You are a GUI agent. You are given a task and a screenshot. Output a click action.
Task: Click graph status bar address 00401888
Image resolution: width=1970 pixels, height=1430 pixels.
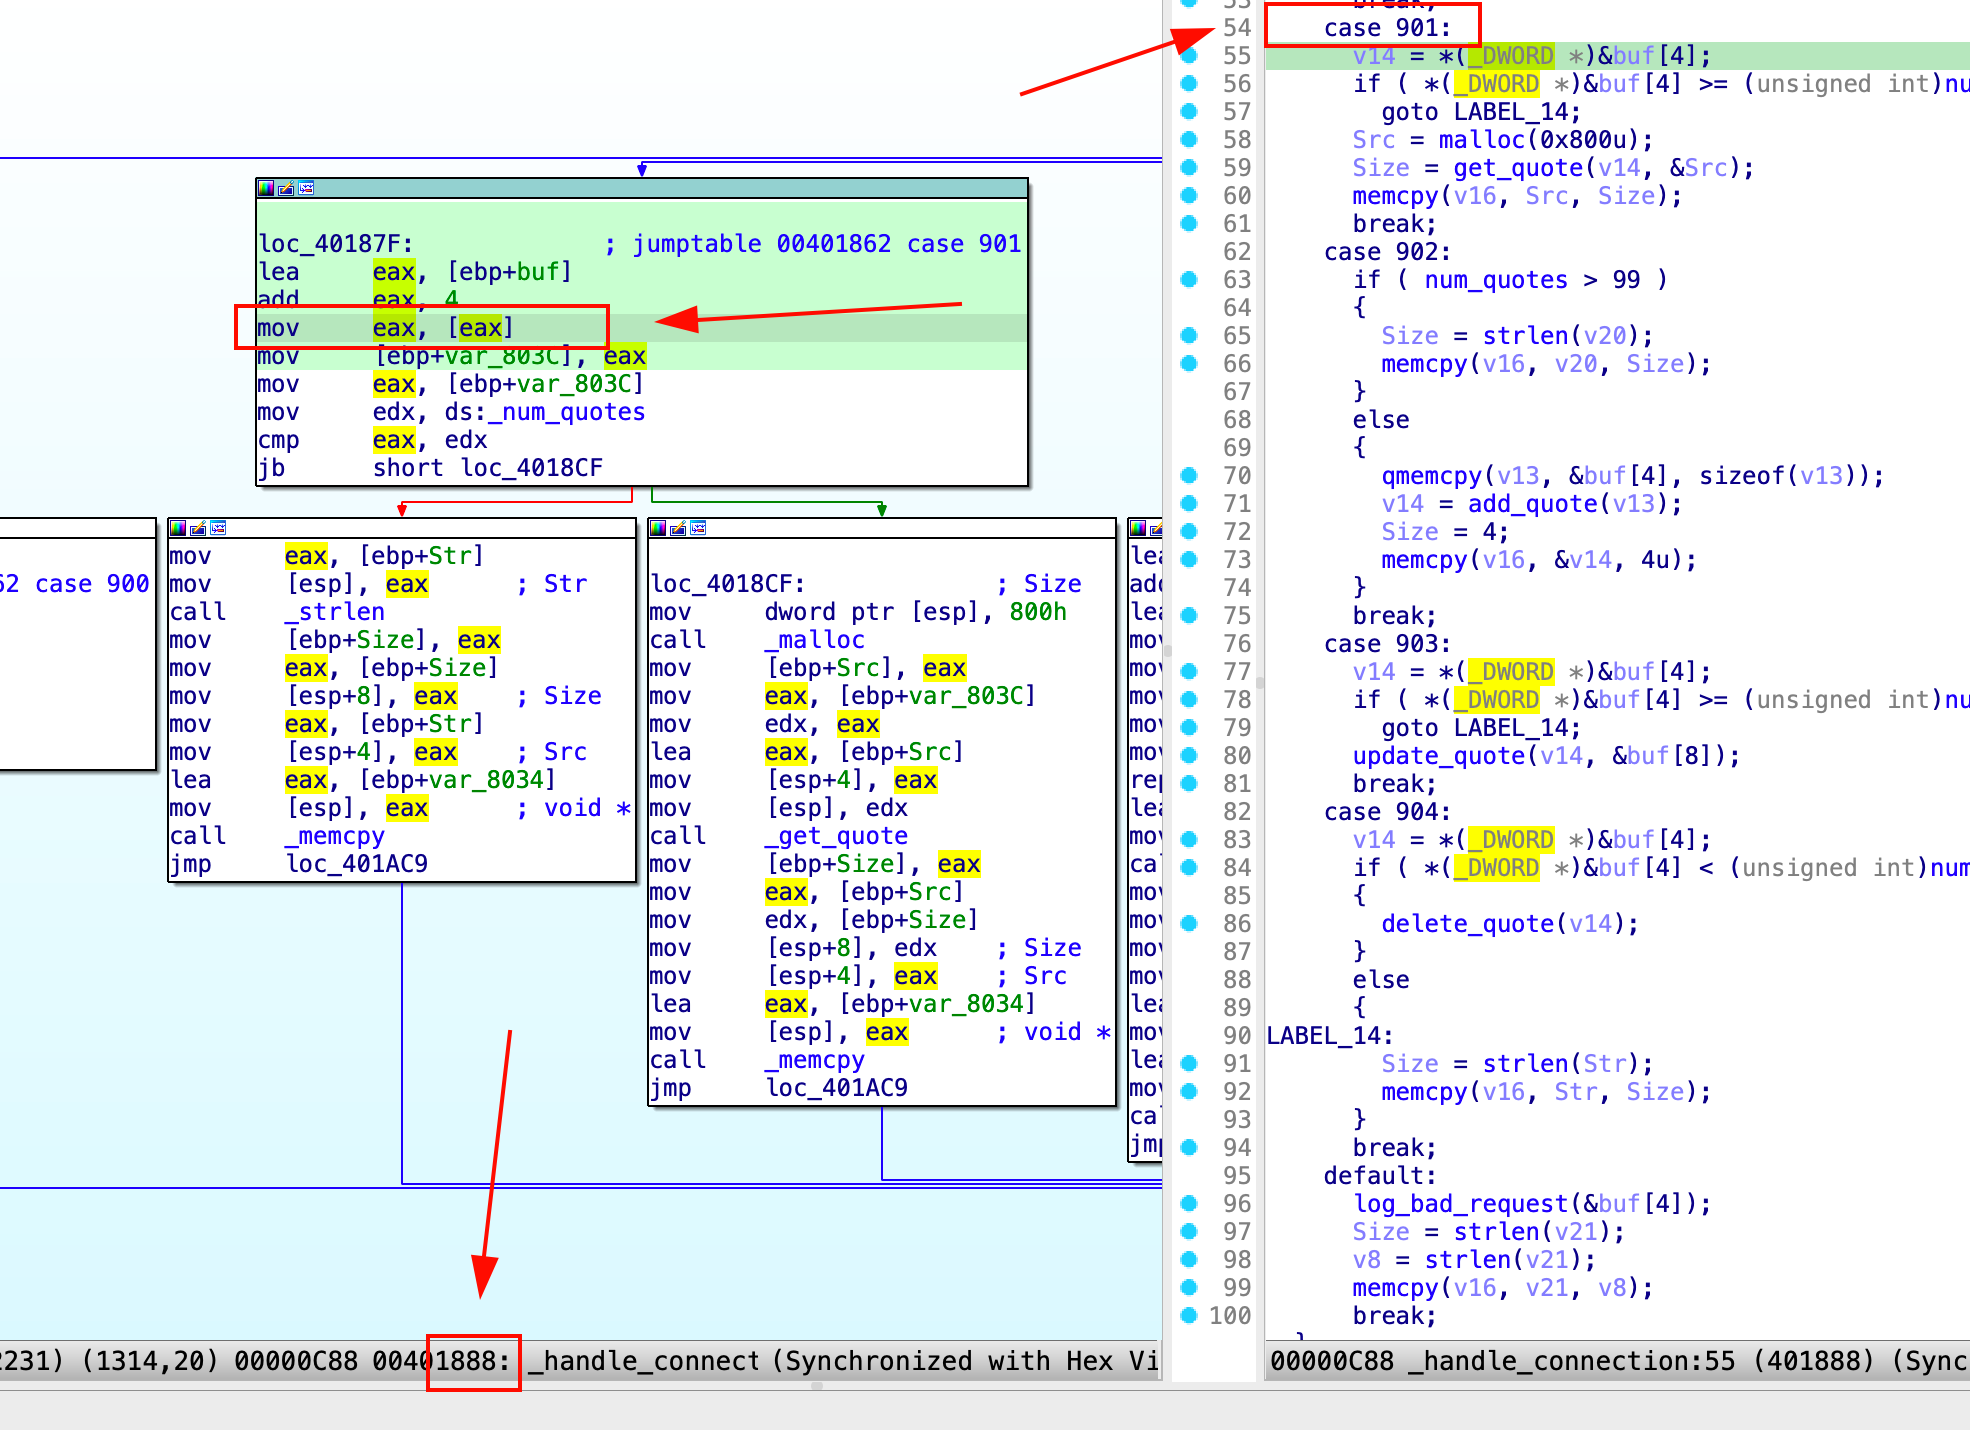(441, 1361)
